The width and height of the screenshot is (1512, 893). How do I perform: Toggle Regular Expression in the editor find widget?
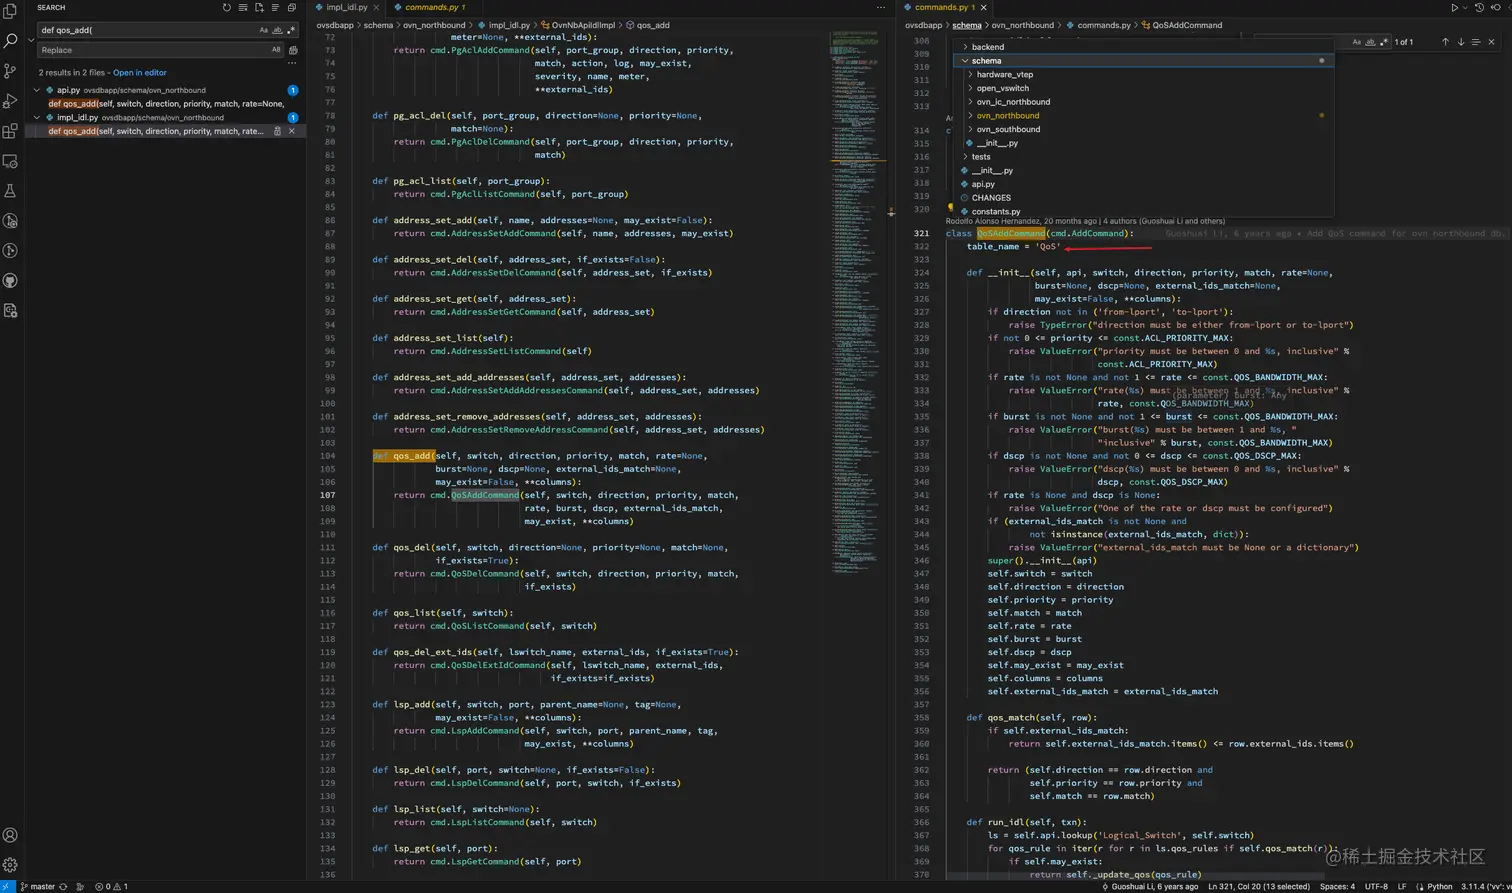coord(1384,42)
